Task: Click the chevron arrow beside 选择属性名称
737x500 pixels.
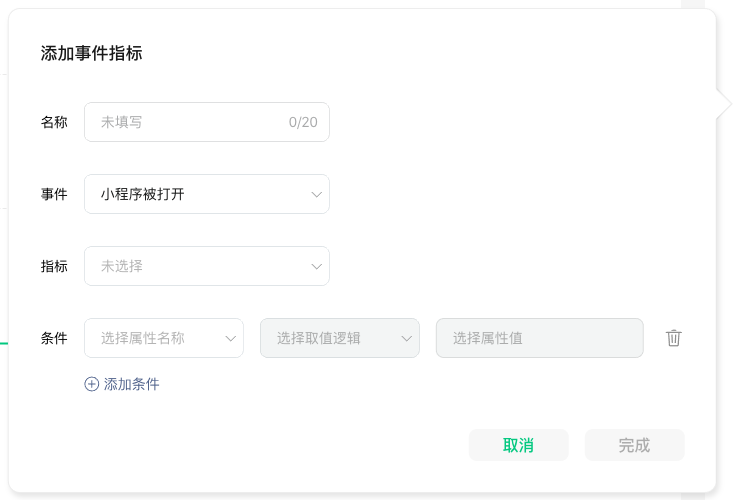Action: [x=230, y=338]
